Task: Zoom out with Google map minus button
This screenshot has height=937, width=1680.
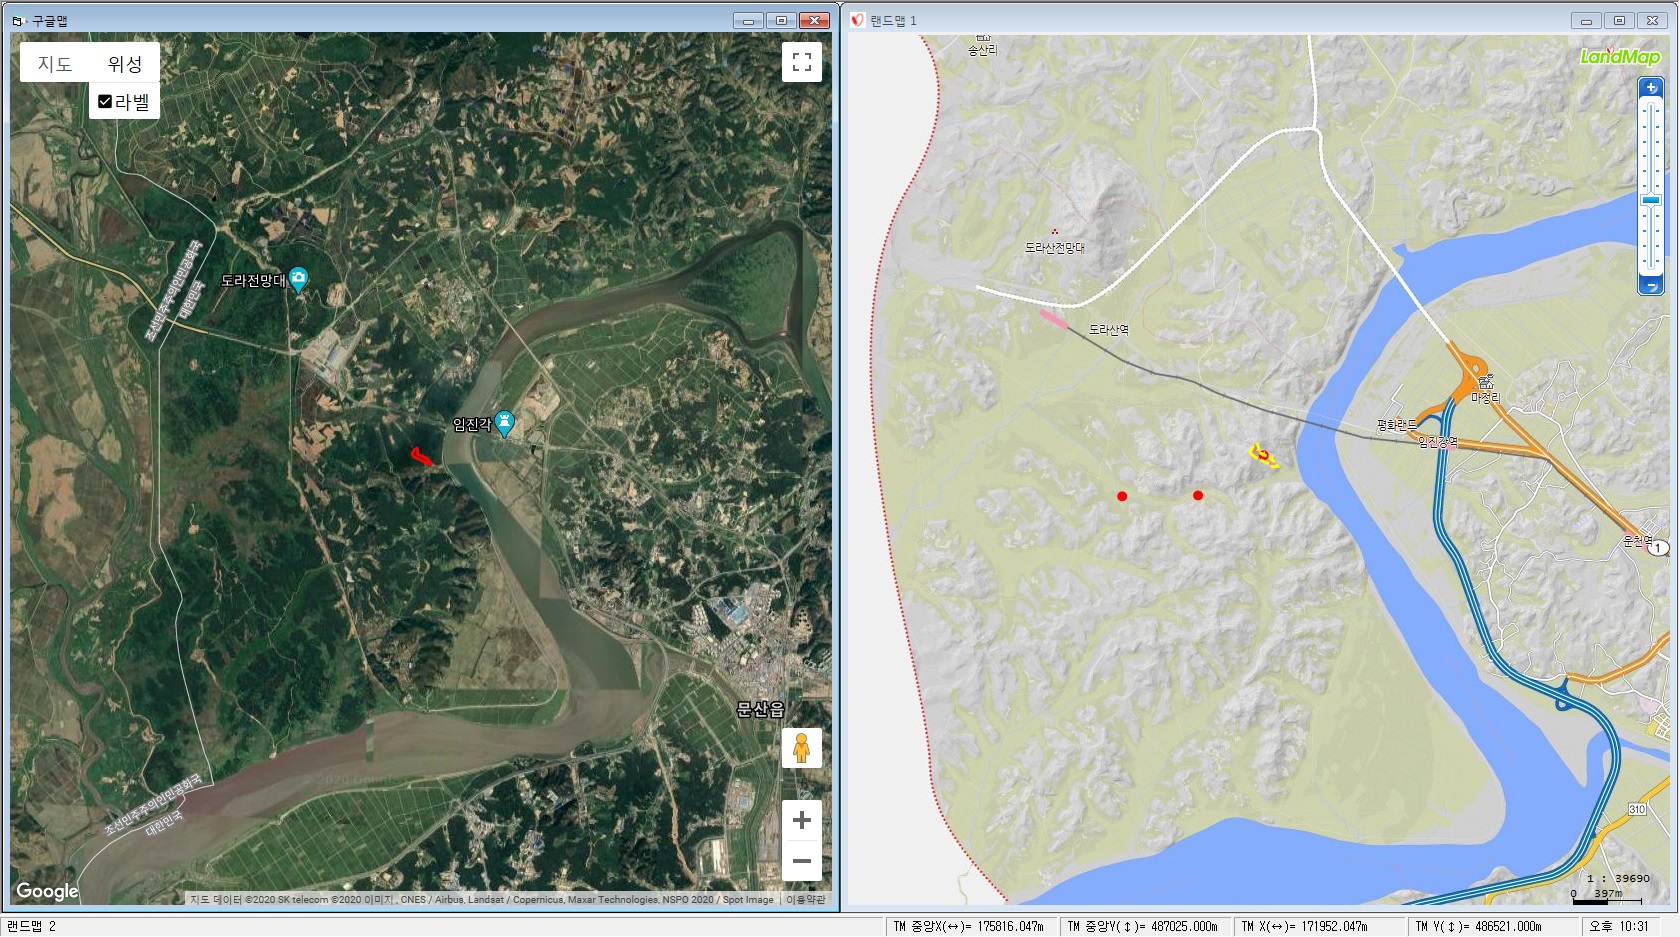Action: pyautogui.click(x=801, y=861)
